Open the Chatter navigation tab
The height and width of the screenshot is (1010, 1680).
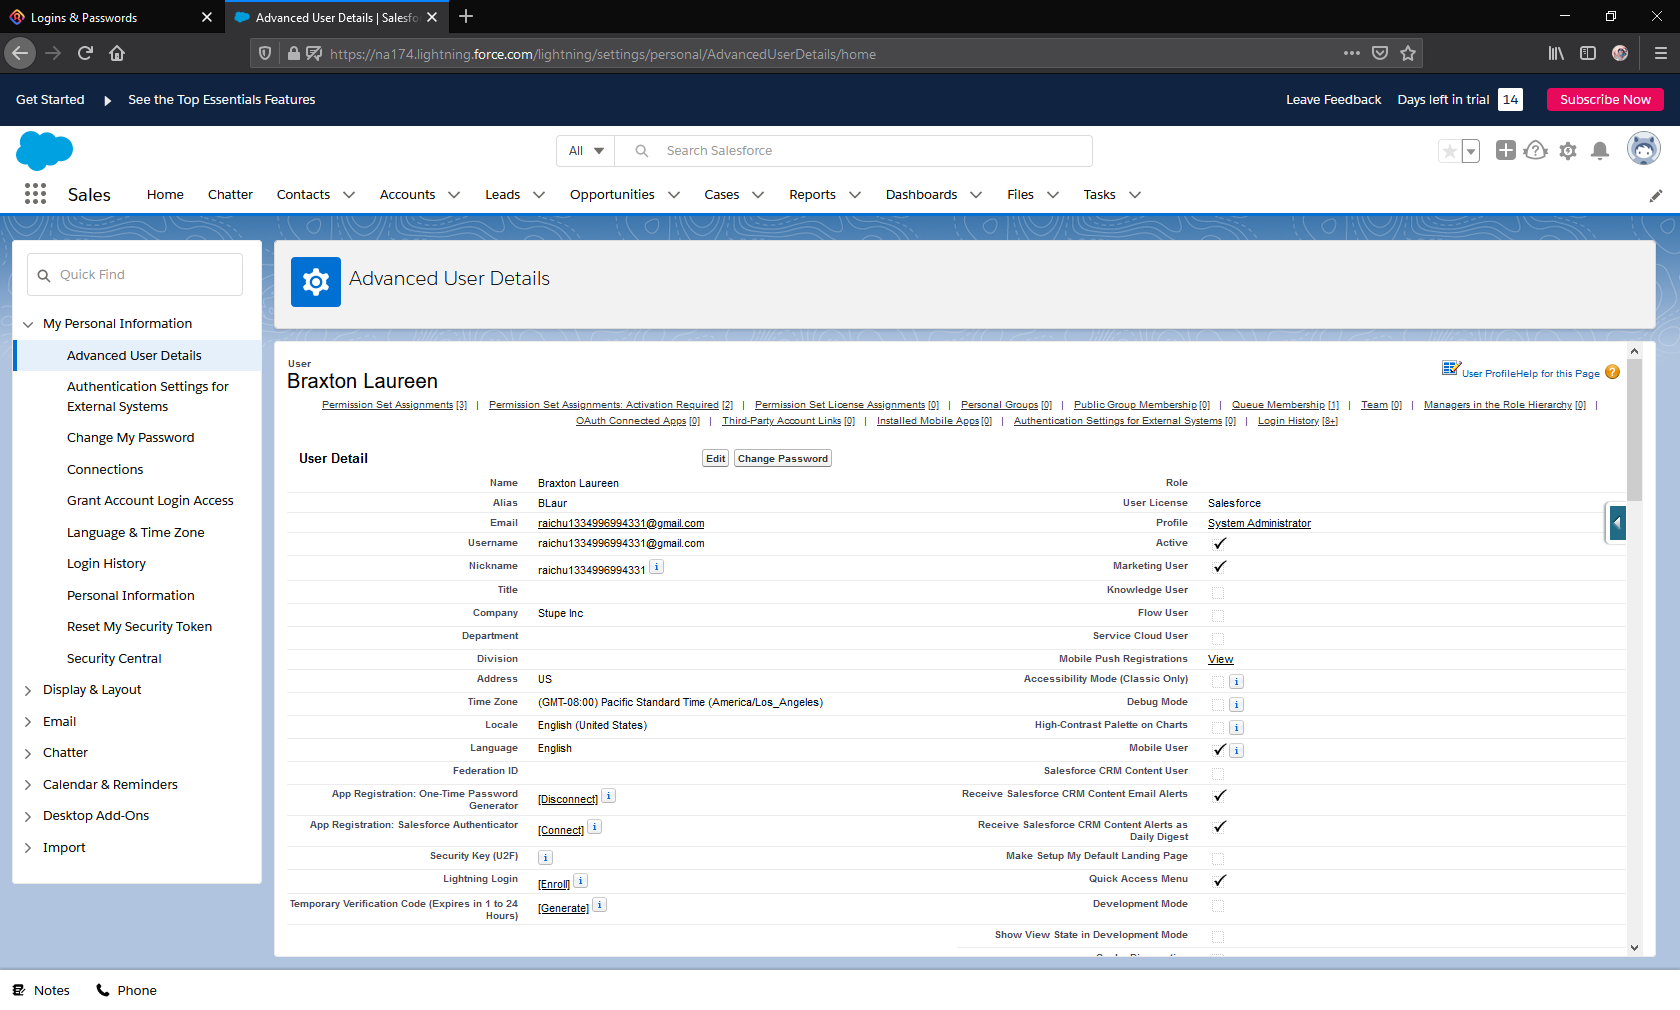coord(230,195)
